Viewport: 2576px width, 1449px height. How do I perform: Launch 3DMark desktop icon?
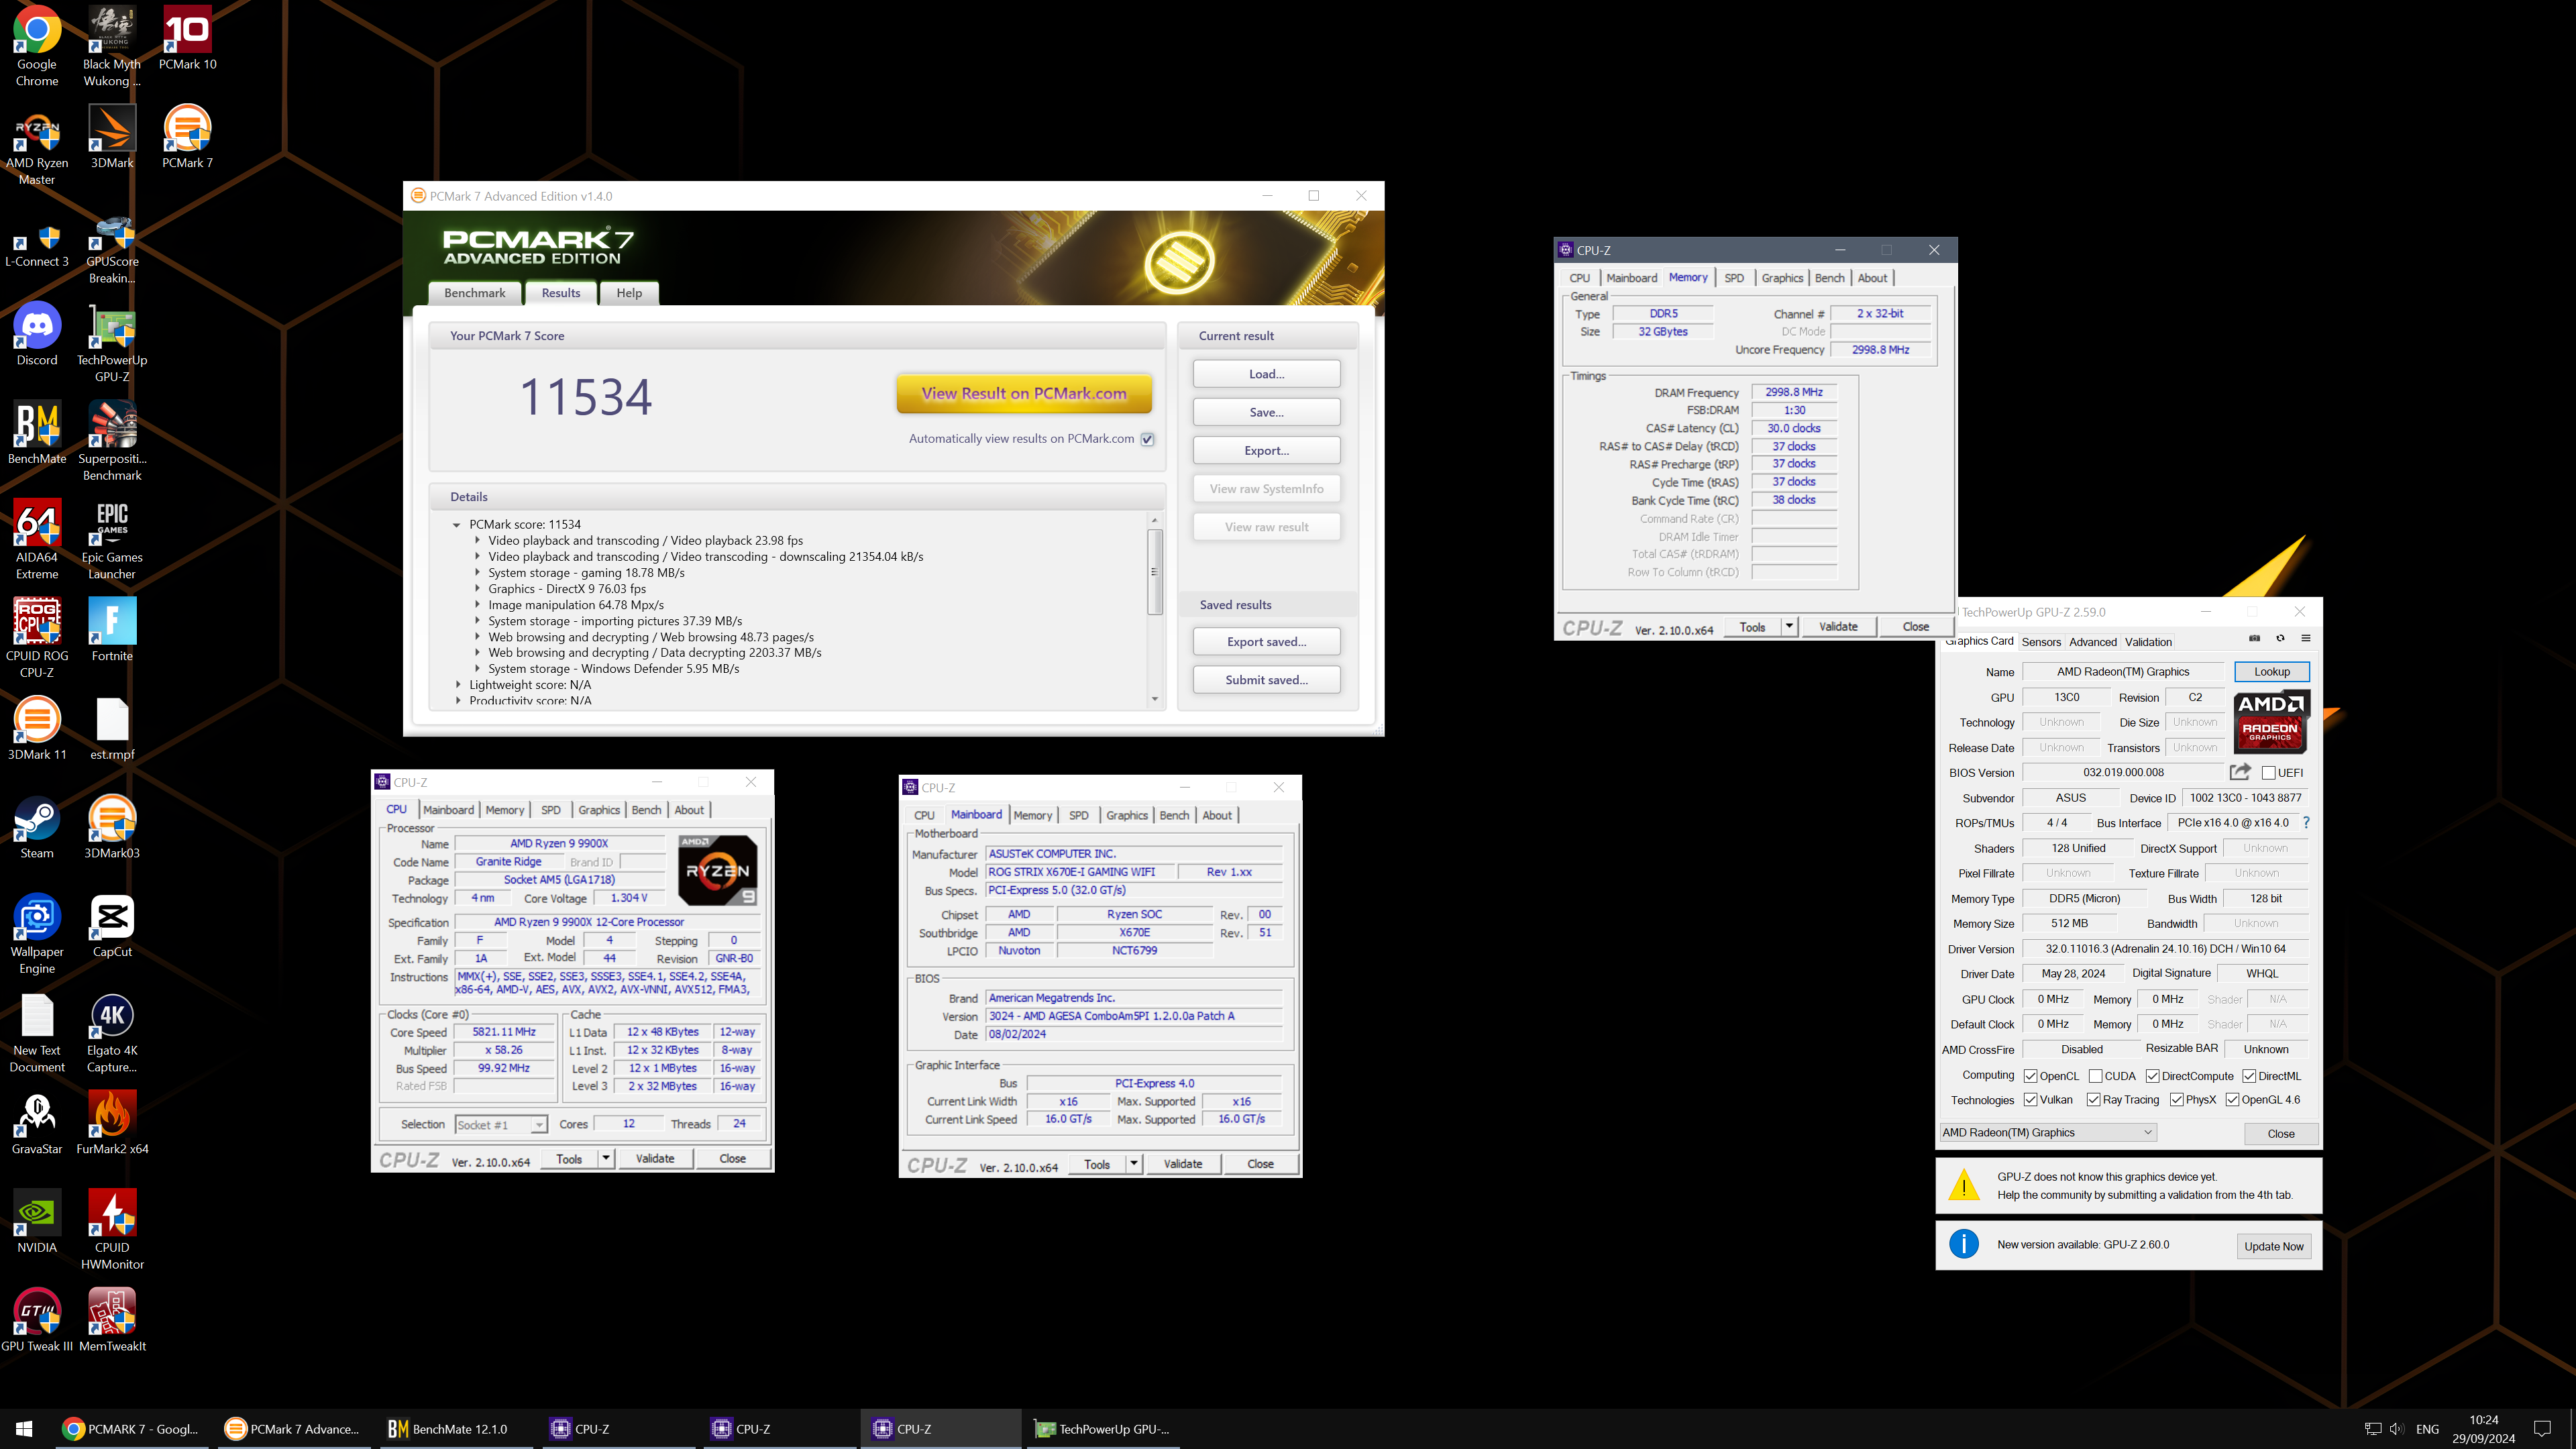112,136
